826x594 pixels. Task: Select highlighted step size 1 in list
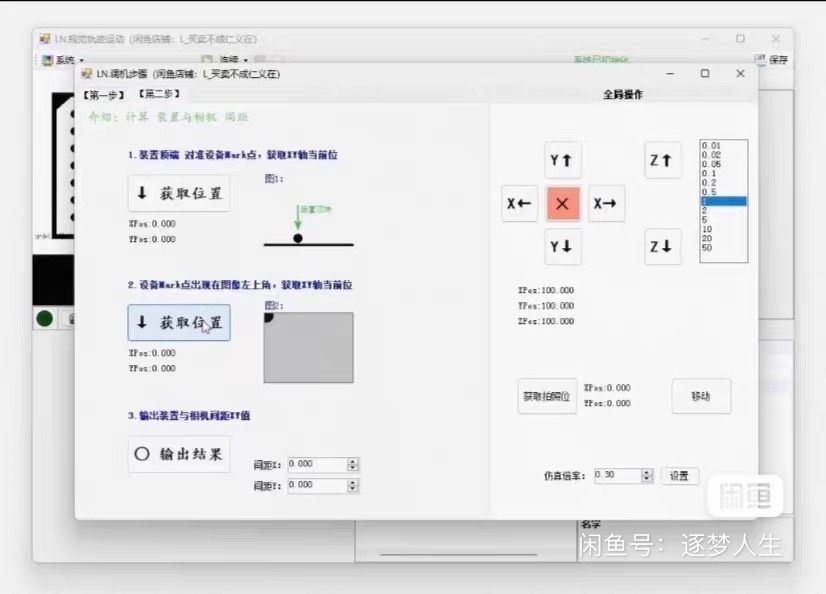coord(723,201)
